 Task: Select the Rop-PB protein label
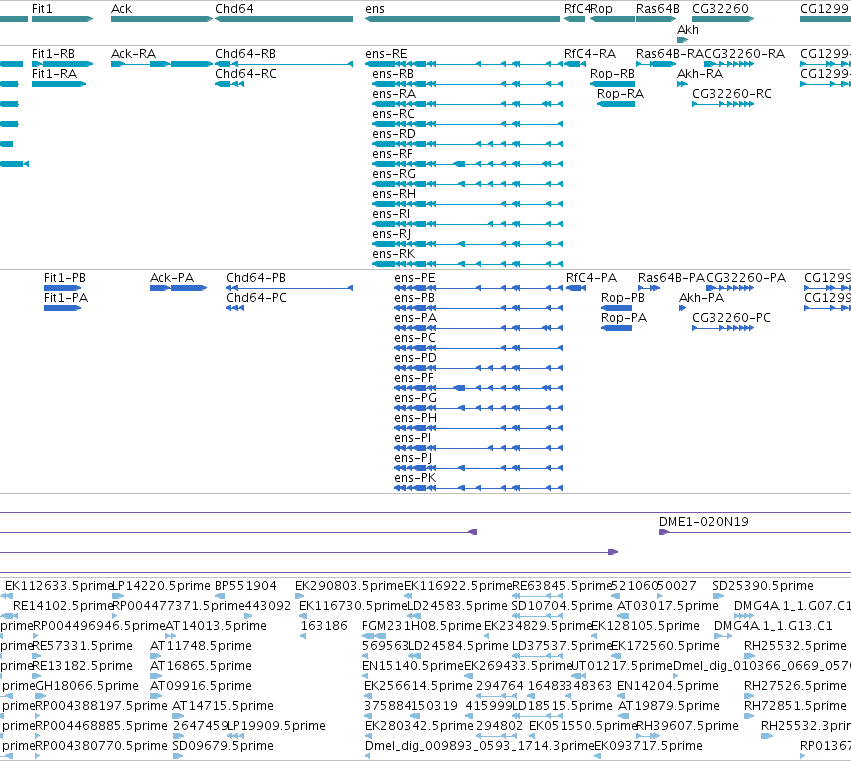tap(623, 298)
